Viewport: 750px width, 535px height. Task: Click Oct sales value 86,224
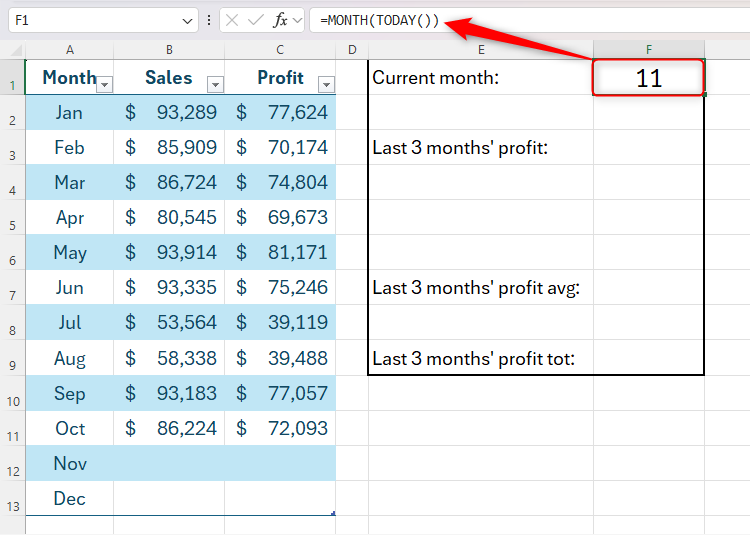pyautogui.click(x=169, y=428)
